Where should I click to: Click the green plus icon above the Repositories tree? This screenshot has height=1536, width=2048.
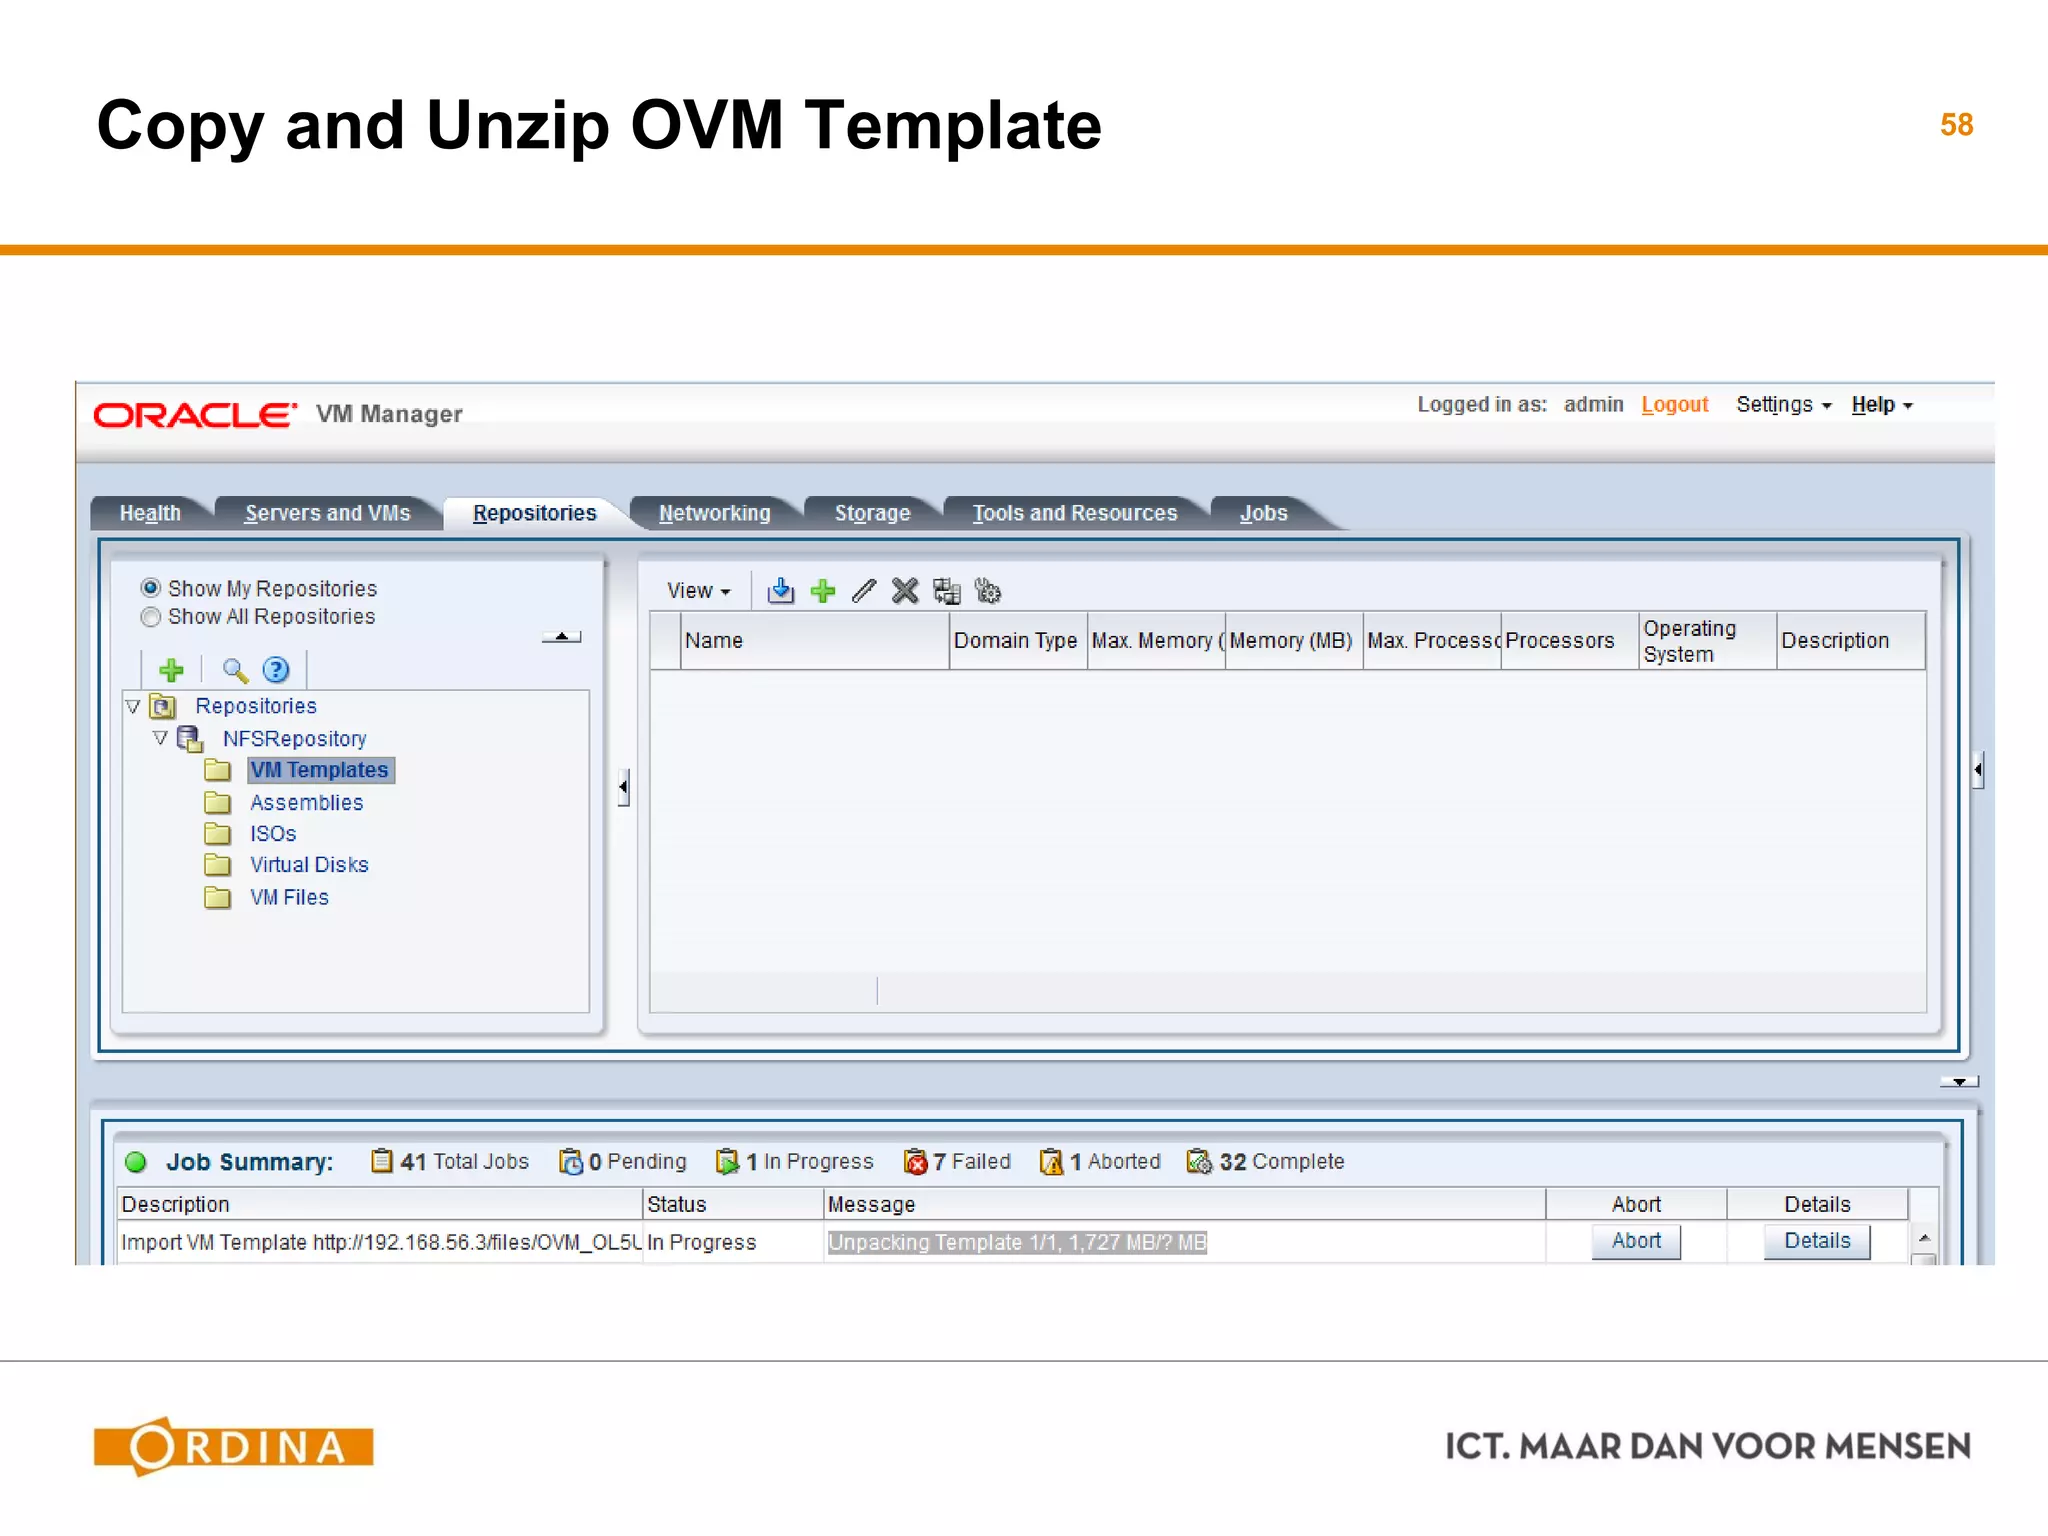[x=172, y=670]
